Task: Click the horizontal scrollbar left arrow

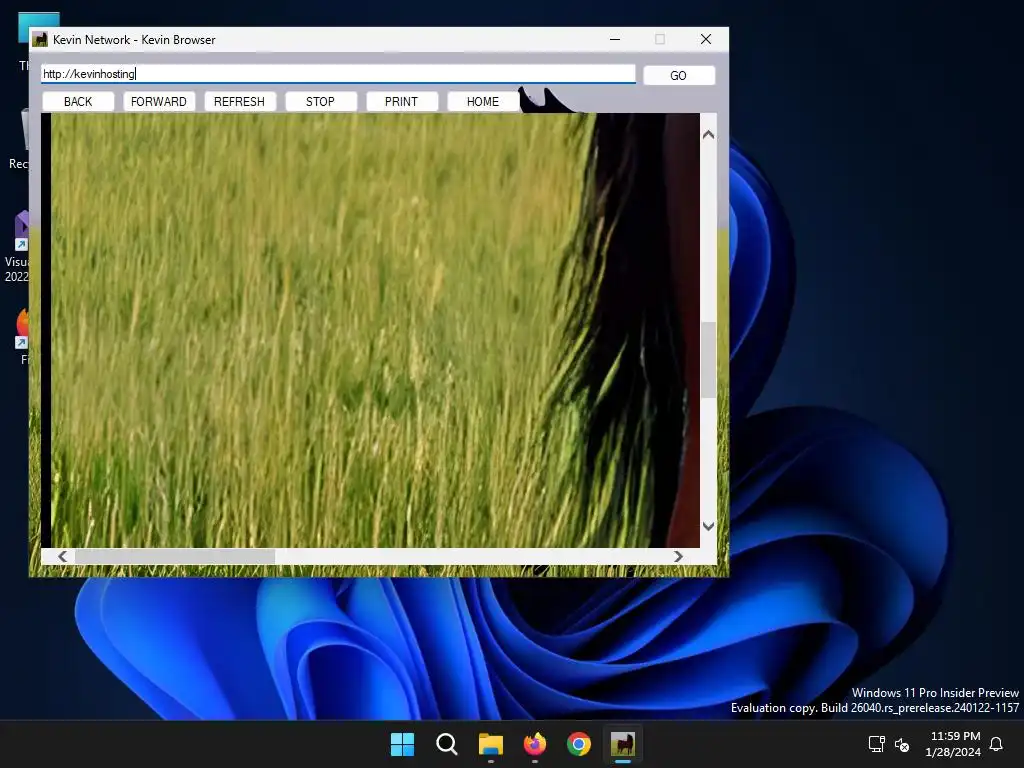Action: click(x=63, y=556)
